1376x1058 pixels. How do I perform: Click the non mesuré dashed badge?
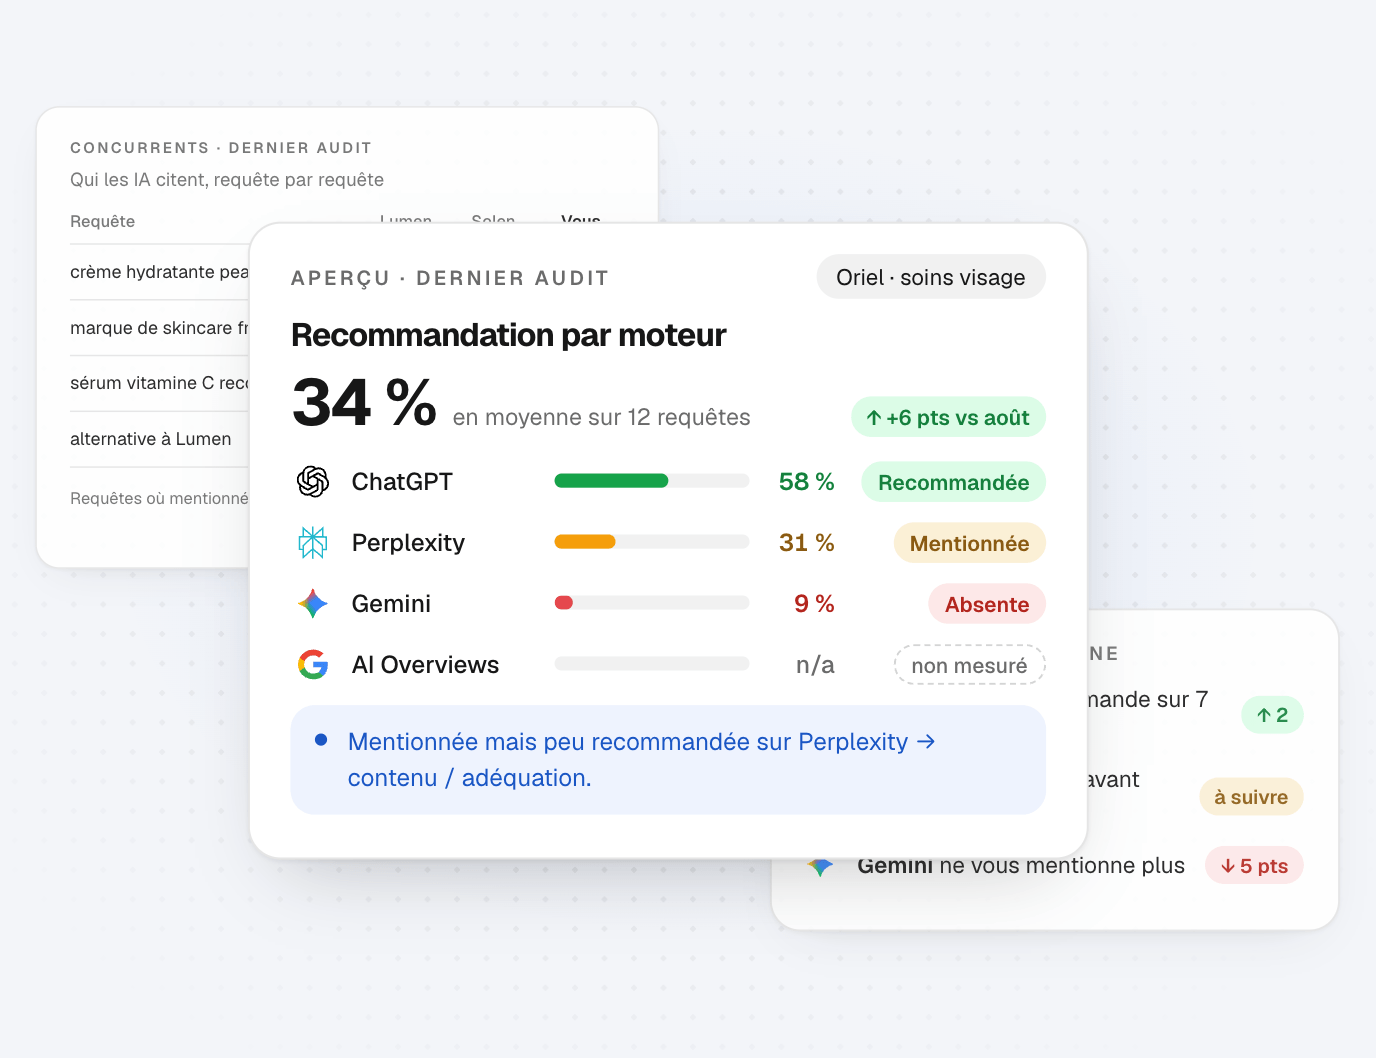click(x=969, y=665)
